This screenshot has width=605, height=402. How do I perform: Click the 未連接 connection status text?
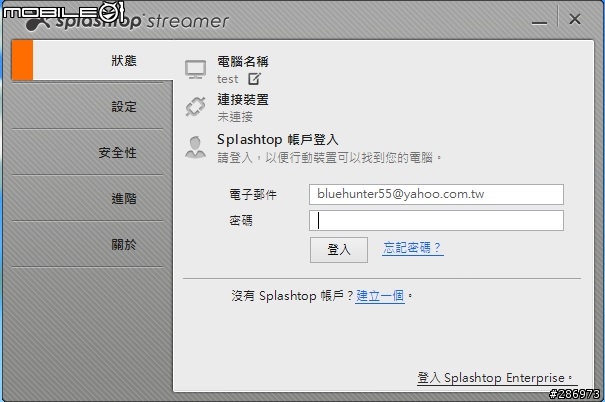click(235, 117)
